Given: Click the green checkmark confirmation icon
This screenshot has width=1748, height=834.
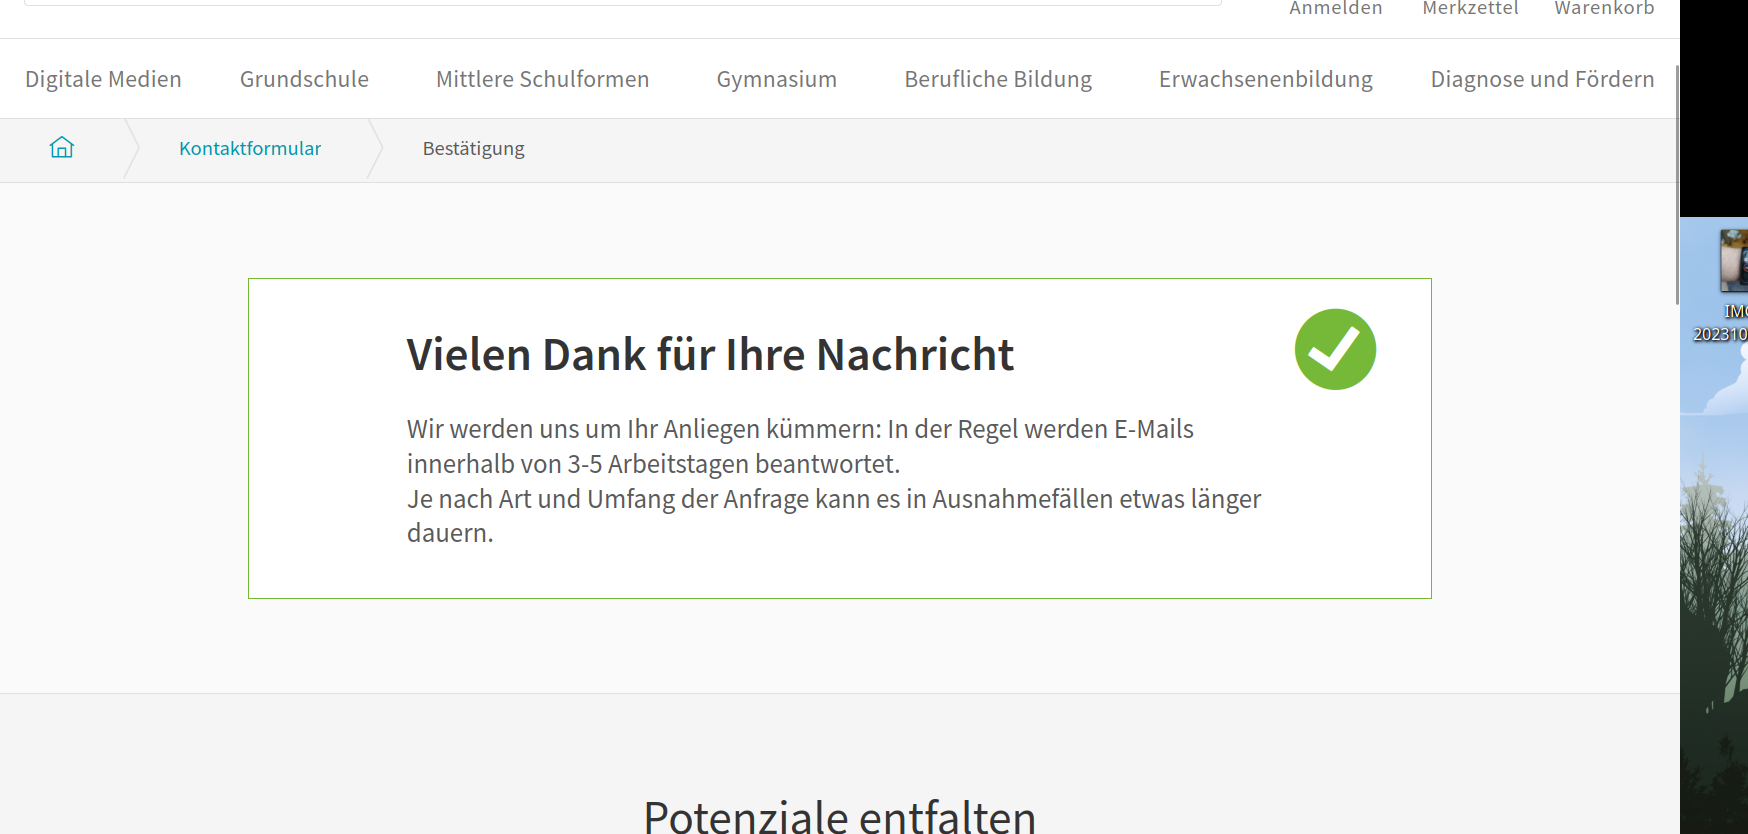Looking at the screenshot, I should (x=1335, y=350).
